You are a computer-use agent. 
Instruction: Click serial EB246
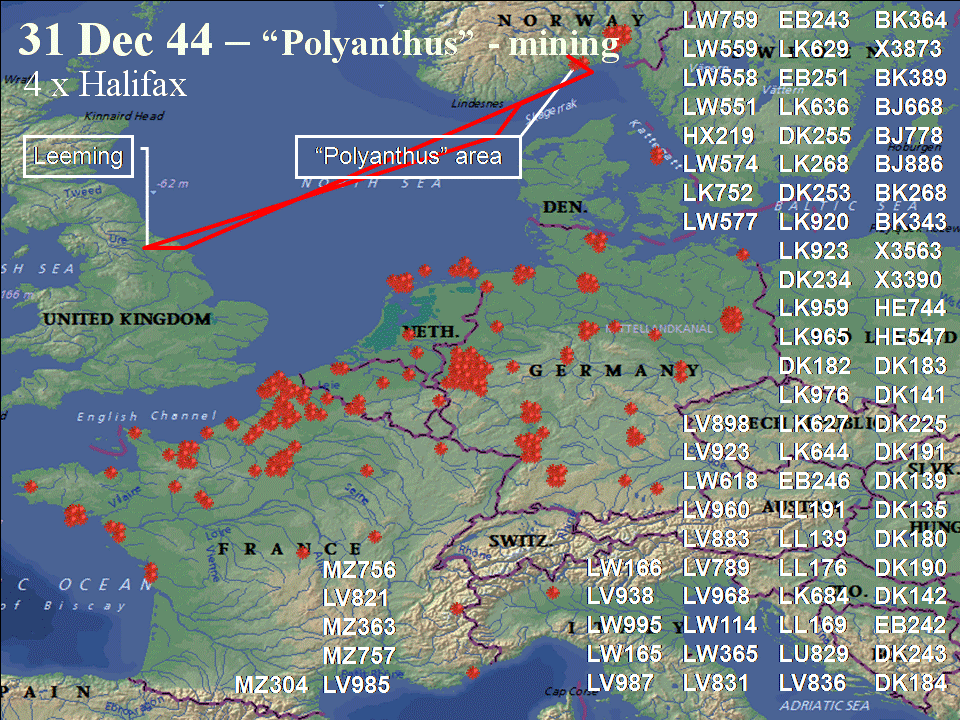point(814,481)
